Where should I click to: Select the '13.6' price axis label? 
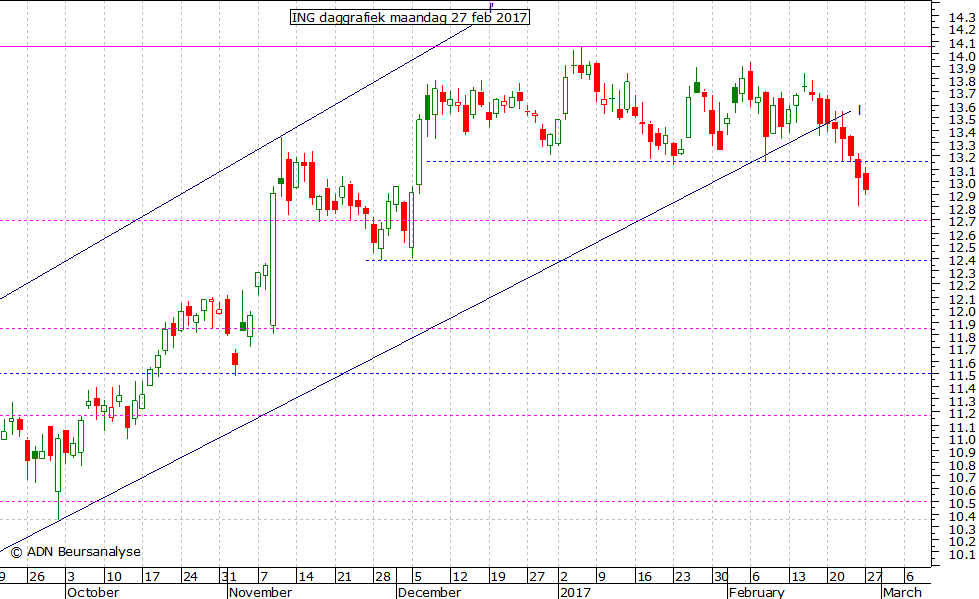click(x=962, y=107)
